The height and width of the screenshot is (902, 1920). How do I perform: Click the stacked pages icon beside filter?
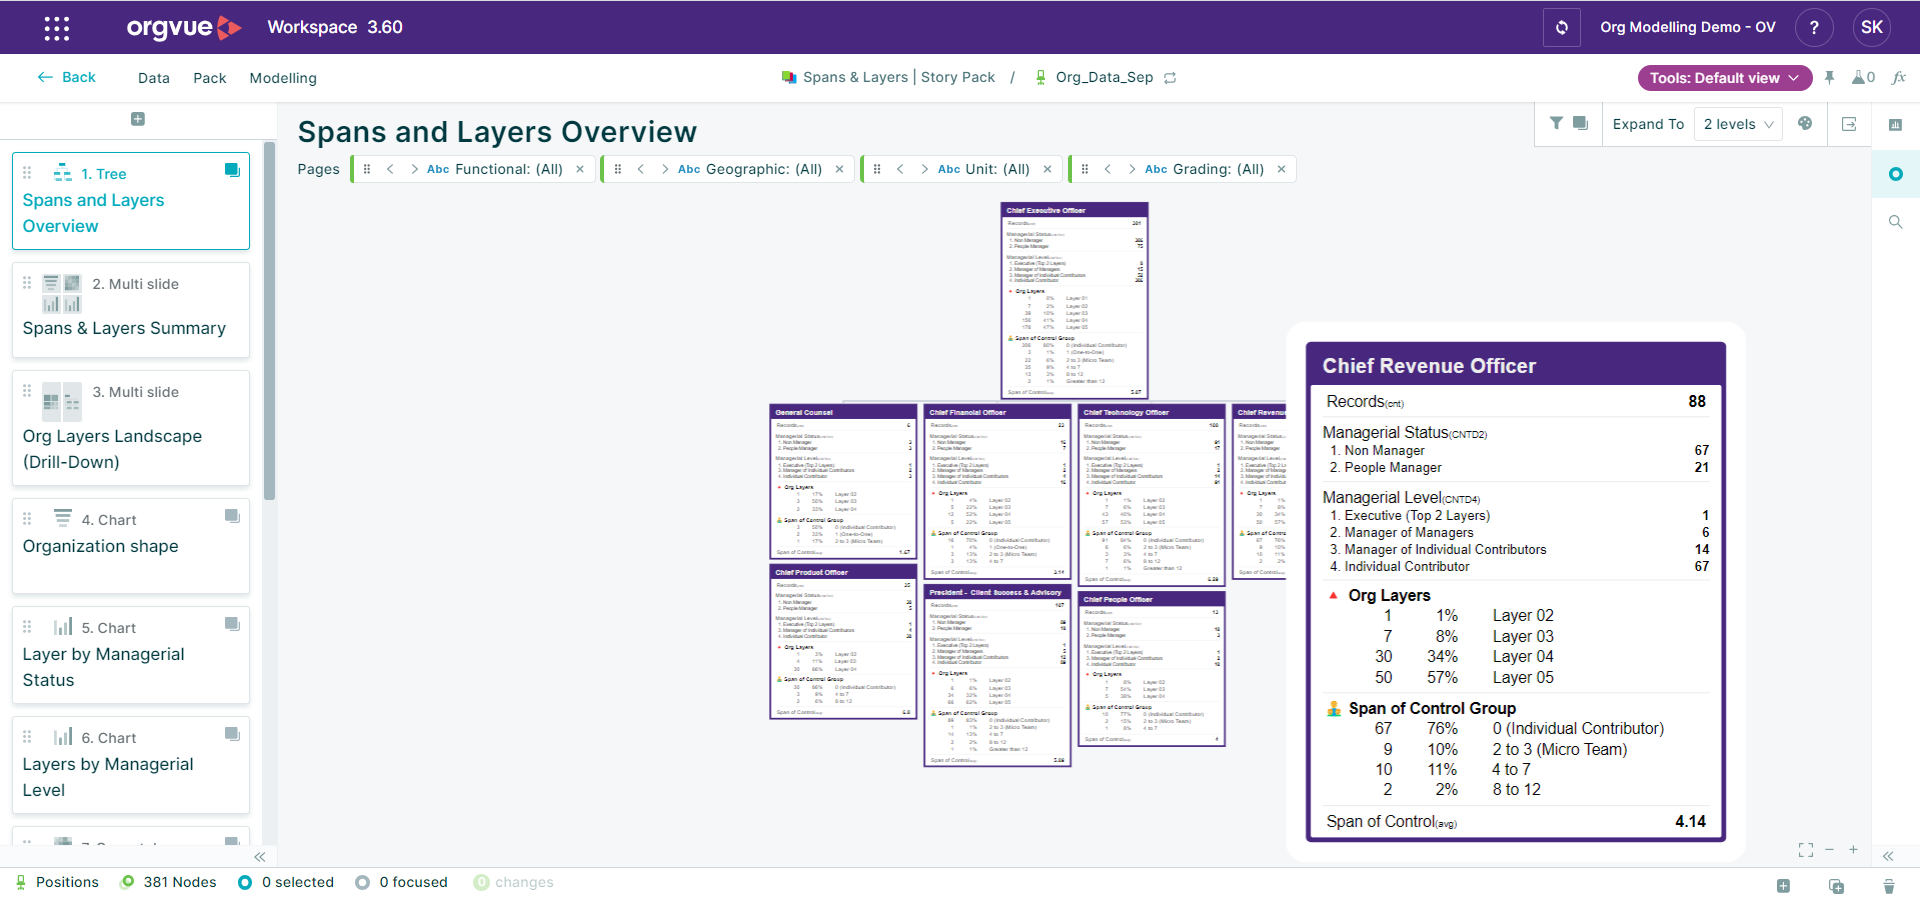[1580, 123]
